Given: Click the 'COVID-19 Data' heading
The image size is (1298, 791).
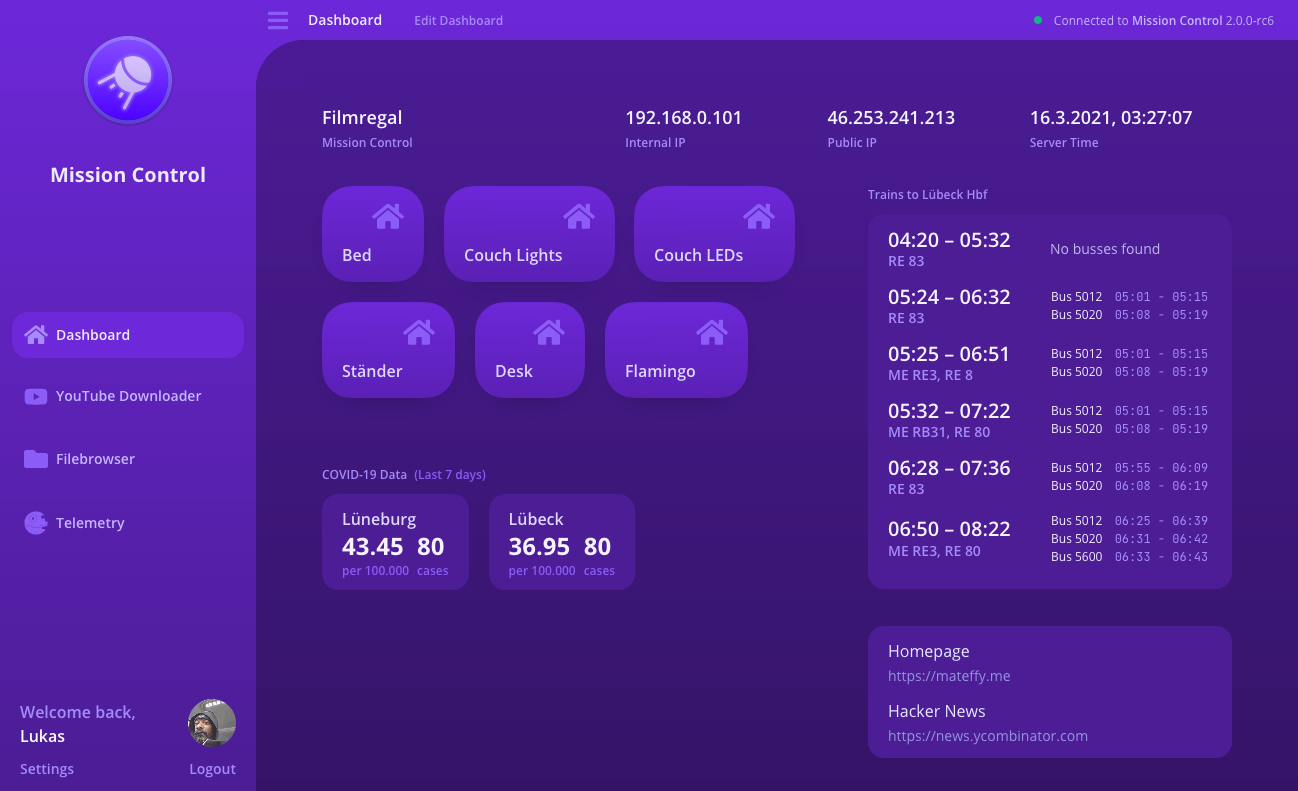Looking at the screenshot, I should pos(364,475).
